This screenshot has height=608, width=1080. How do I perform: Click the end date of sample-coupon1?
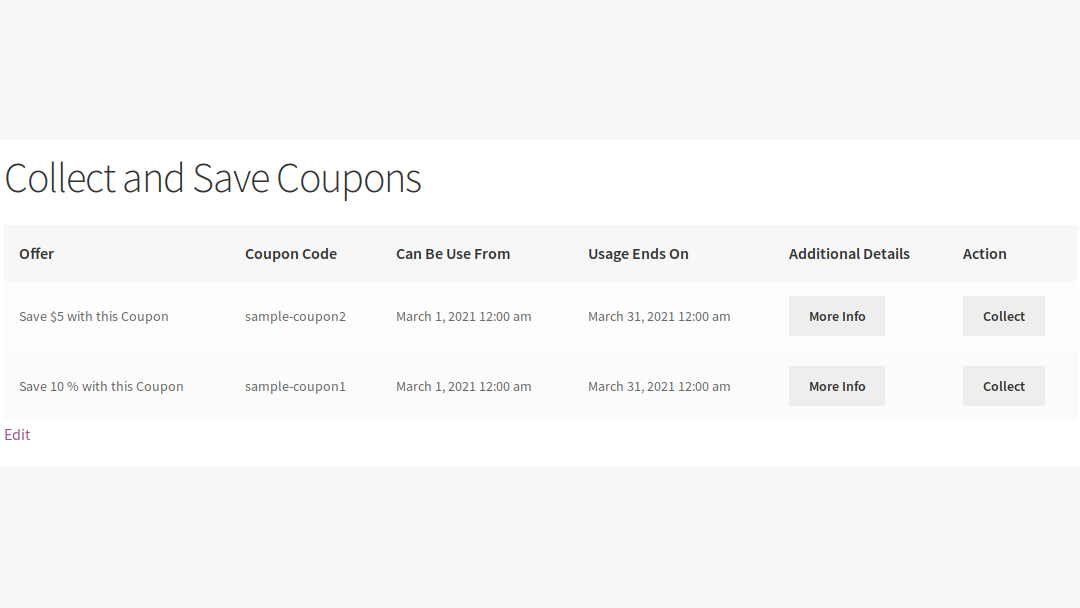[x=659, y=385]
